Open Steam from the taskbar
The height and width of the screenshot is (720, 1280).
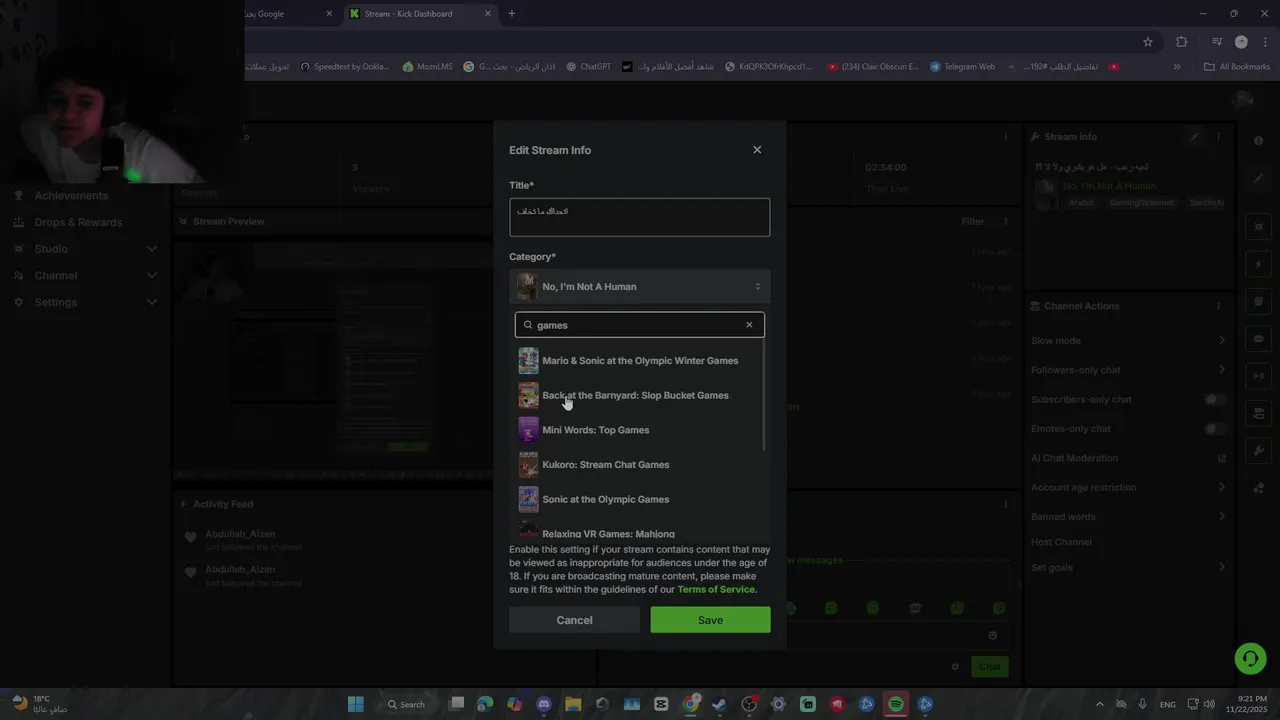click(x=719, y=704)
